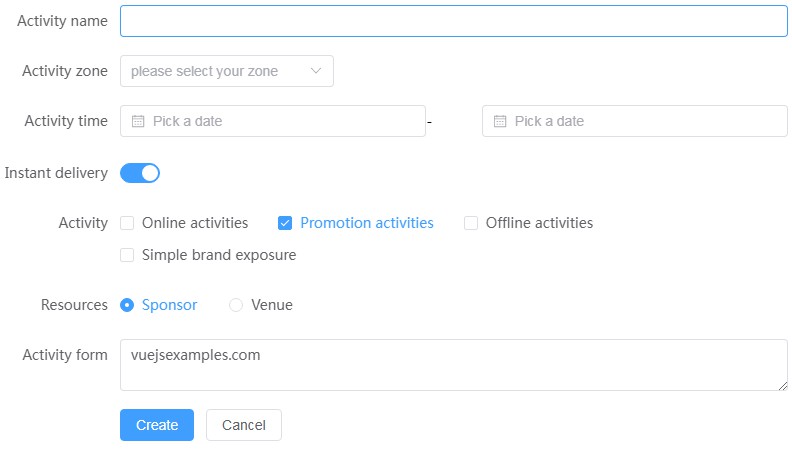792x452 pixels.
Task: Focus the Activity name text field
Action: 453,21
